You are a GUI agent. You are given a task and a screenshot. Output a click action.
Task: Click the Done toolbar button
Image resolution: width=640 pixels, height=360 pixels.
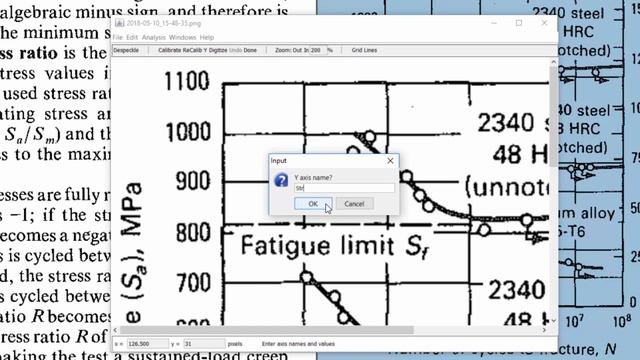pyautogui.click(x=250, y=50)
